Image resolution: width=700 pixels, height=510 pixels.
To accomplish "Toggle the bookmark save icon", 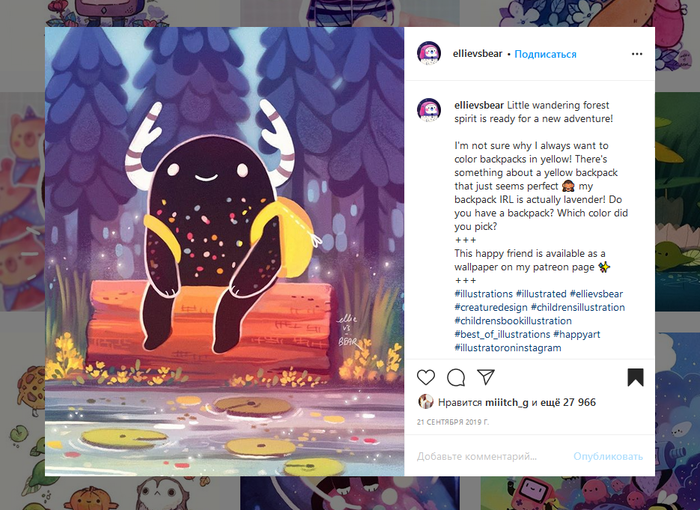I will 635,377.
